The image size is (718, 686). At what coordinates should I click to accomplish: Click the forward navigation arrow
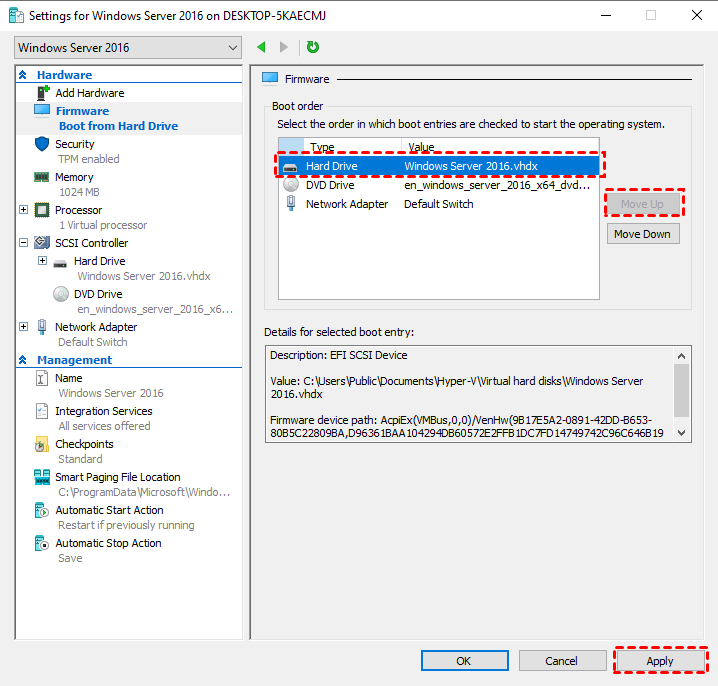coord(284,47)
